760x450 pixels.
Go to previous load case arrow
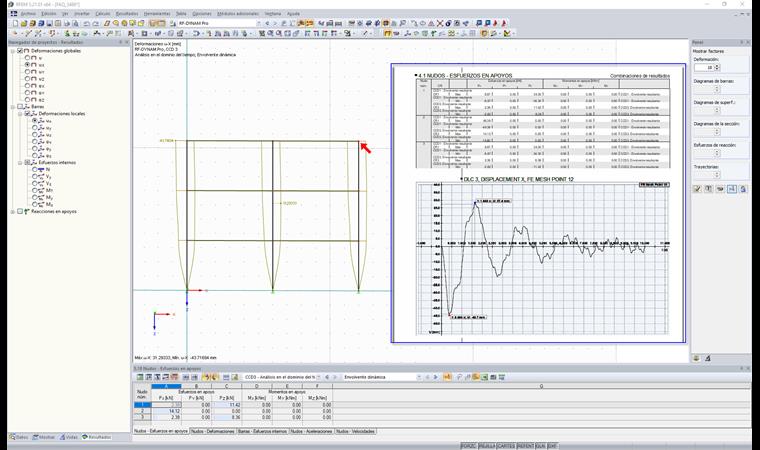(x=267, y=23)
